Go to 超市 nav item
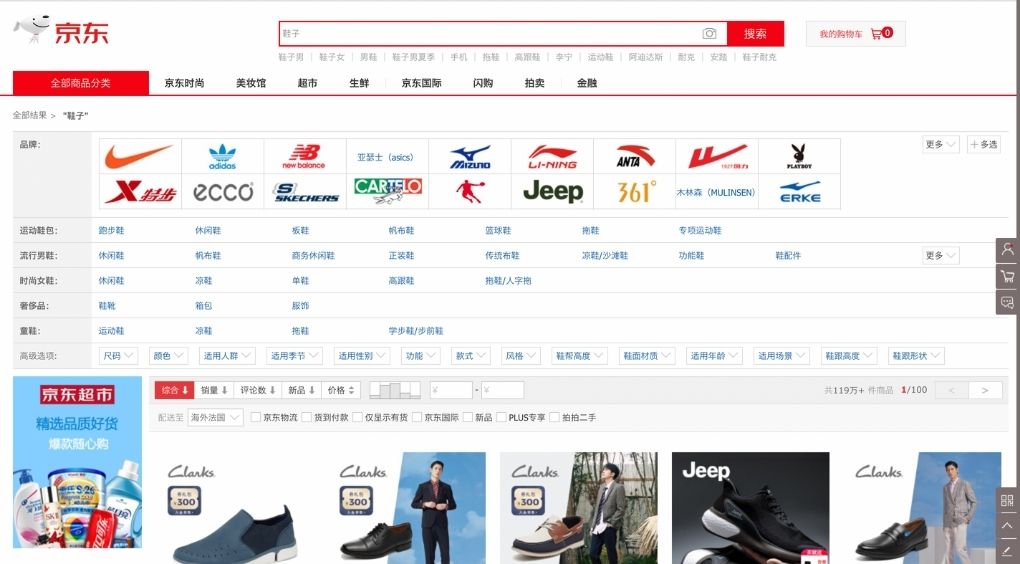This screenshot has height=564, width=1020. pyautogui.click(x=307, y=83)
